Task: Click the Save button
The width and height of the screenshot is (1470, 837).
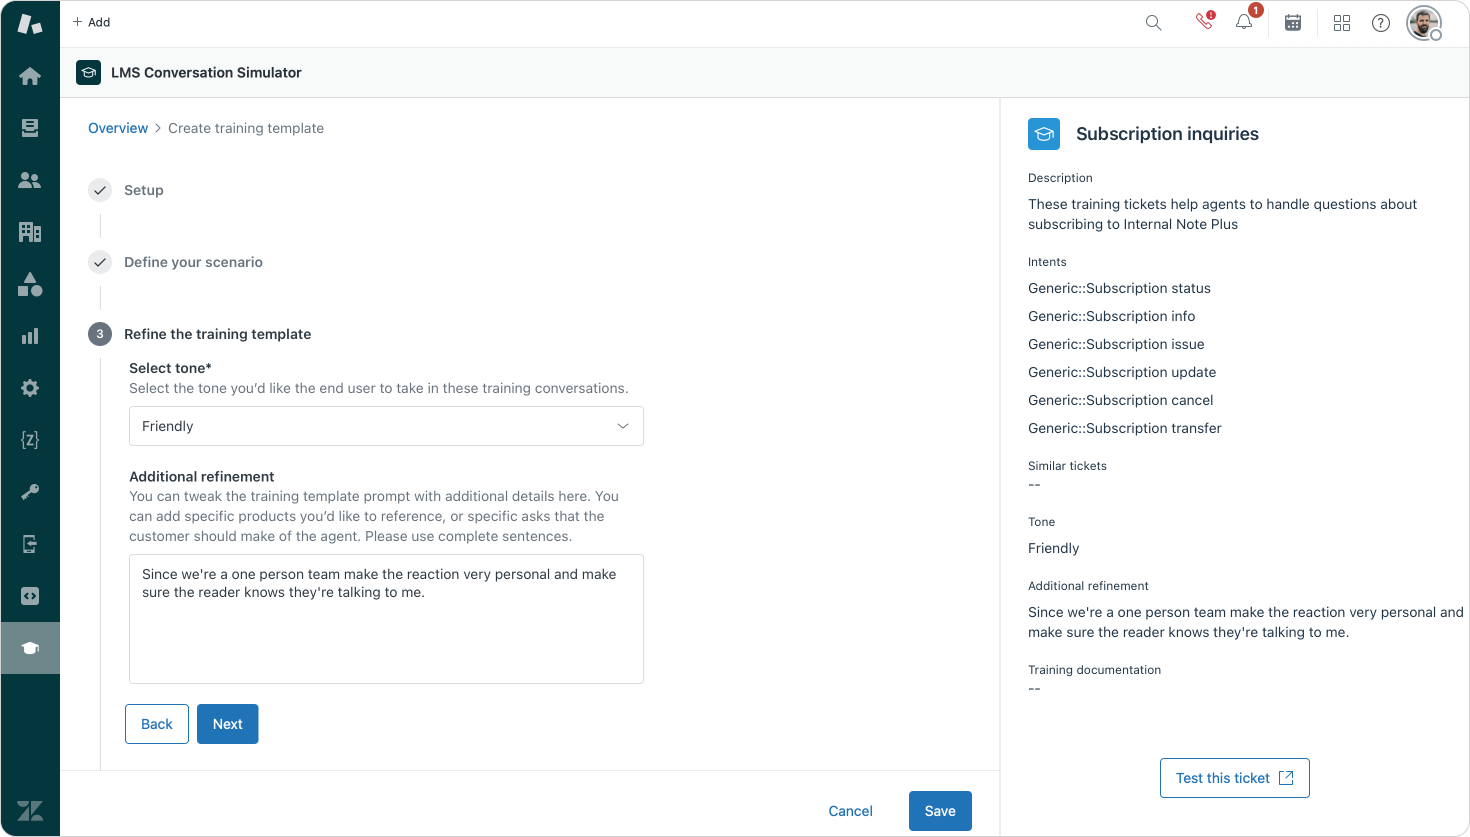Action: [940, 811]
